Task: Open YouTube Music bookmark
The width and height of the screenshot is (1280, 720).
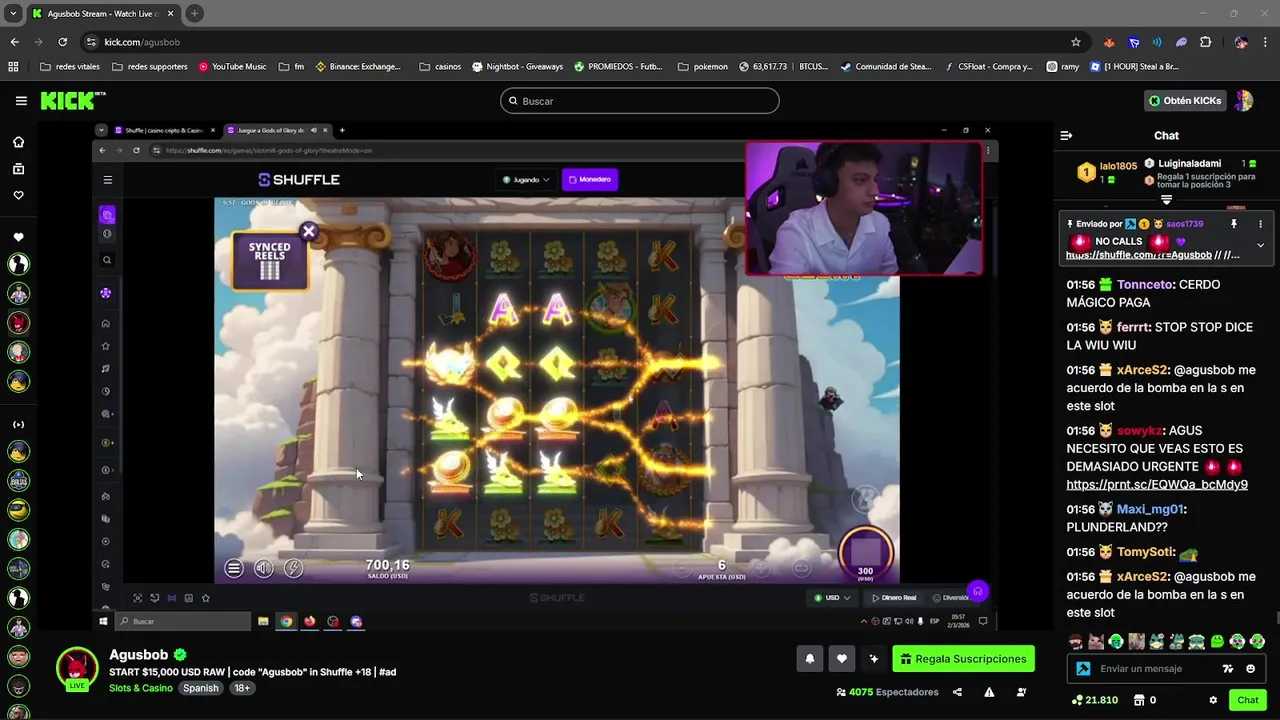Action: click(x=232, y=67)
